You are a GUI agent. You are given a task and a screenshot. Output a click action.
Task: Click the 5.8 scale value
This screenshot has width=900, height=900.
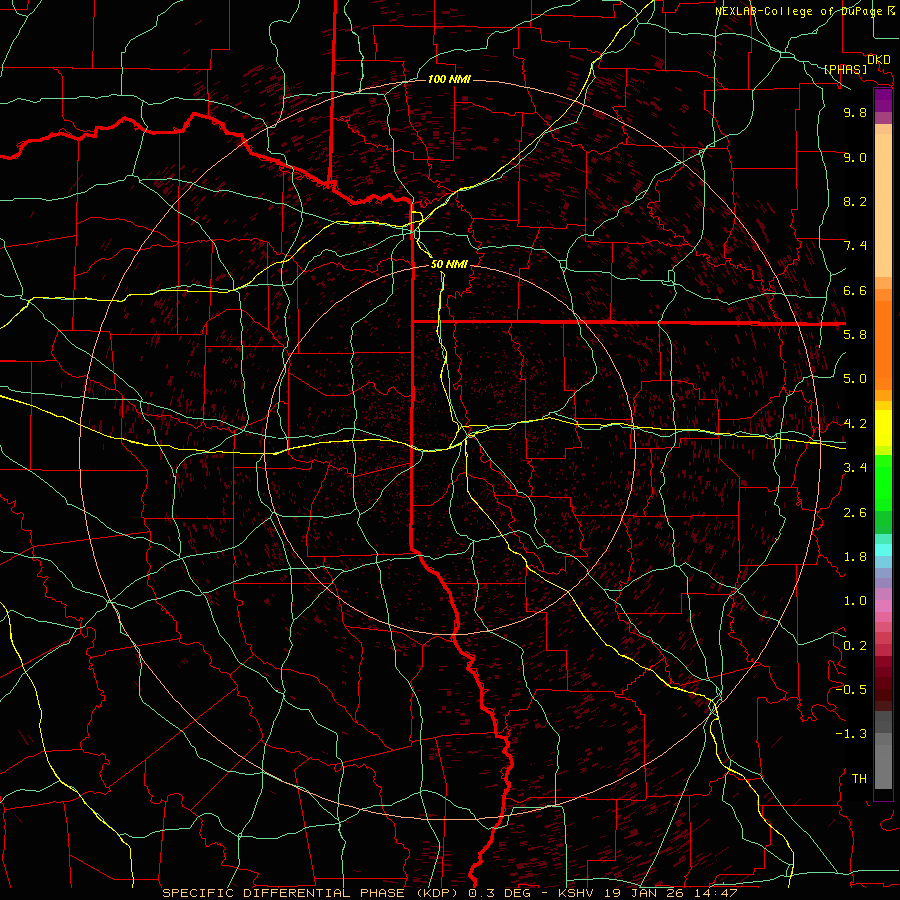point(855,335)
